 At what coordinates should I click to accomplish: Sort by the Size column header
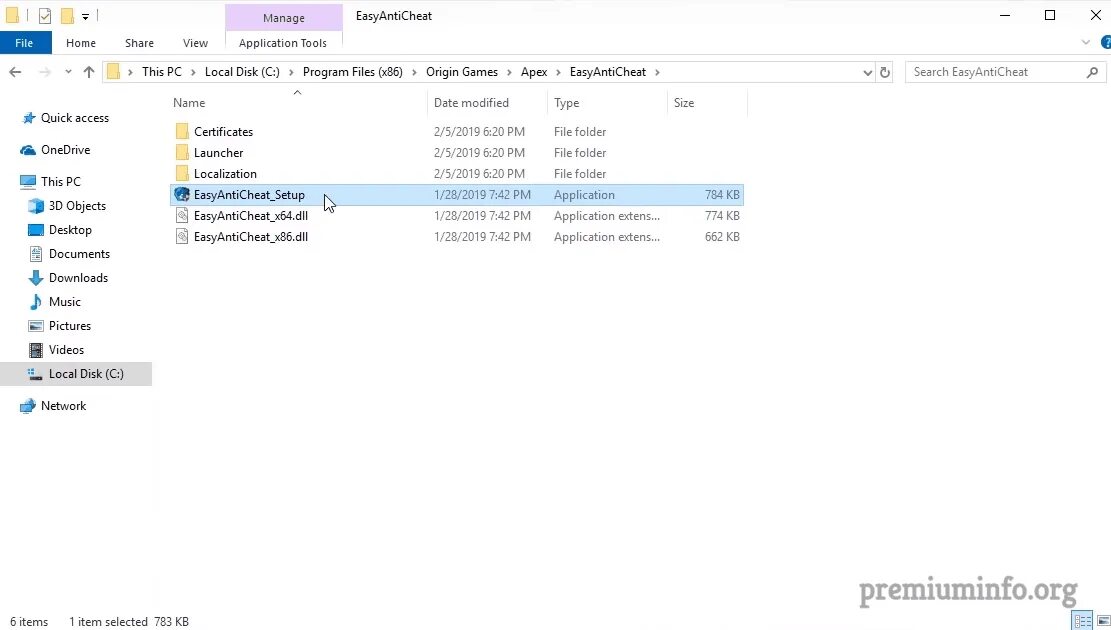pos(684,103)
